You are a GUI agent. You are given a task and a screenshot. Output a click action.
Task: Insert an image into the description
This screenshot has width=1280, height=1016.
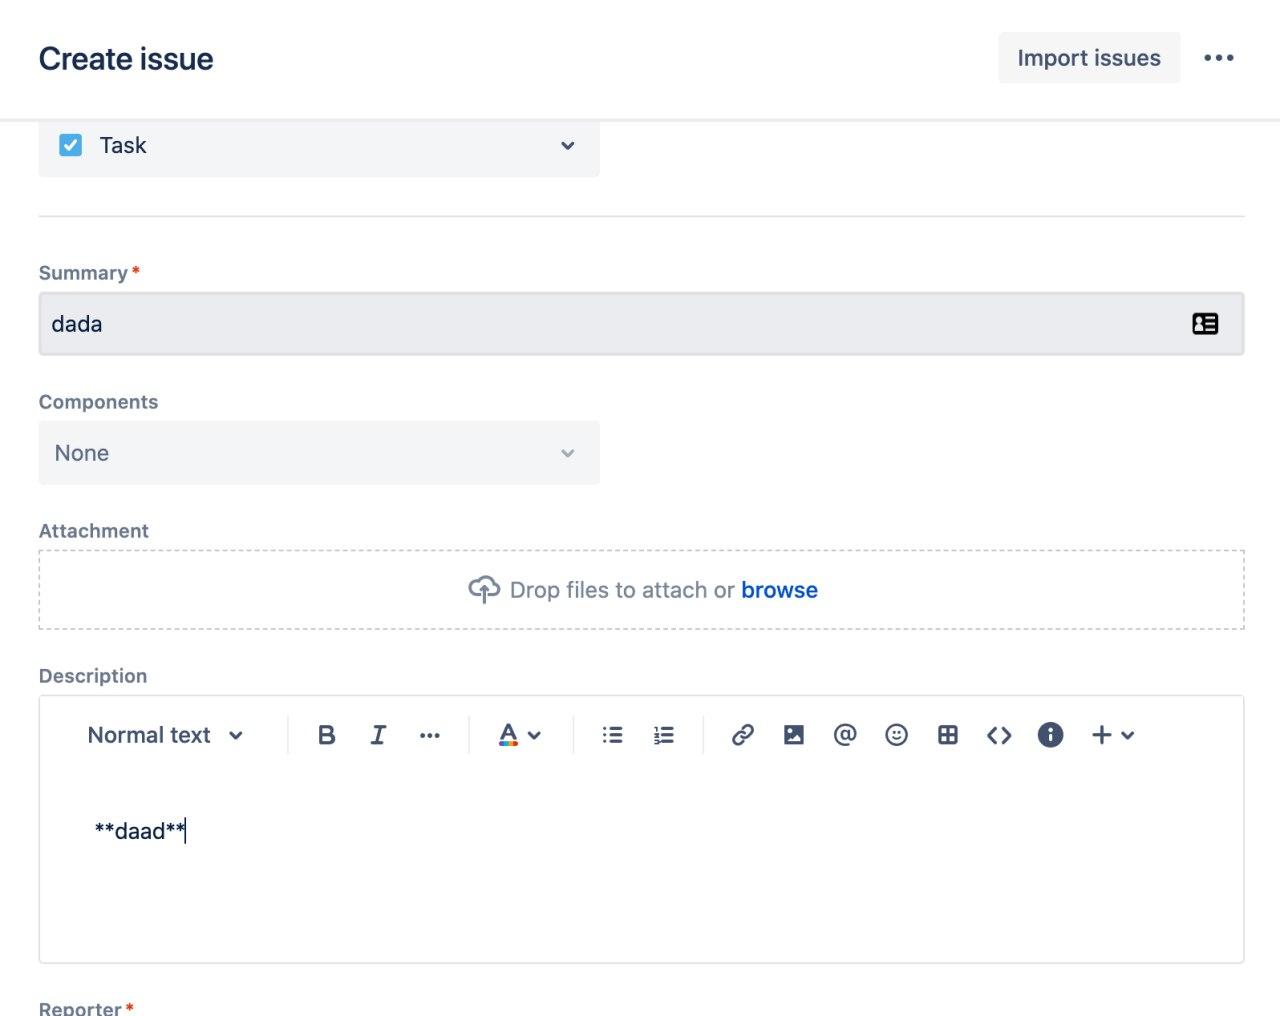794,735
